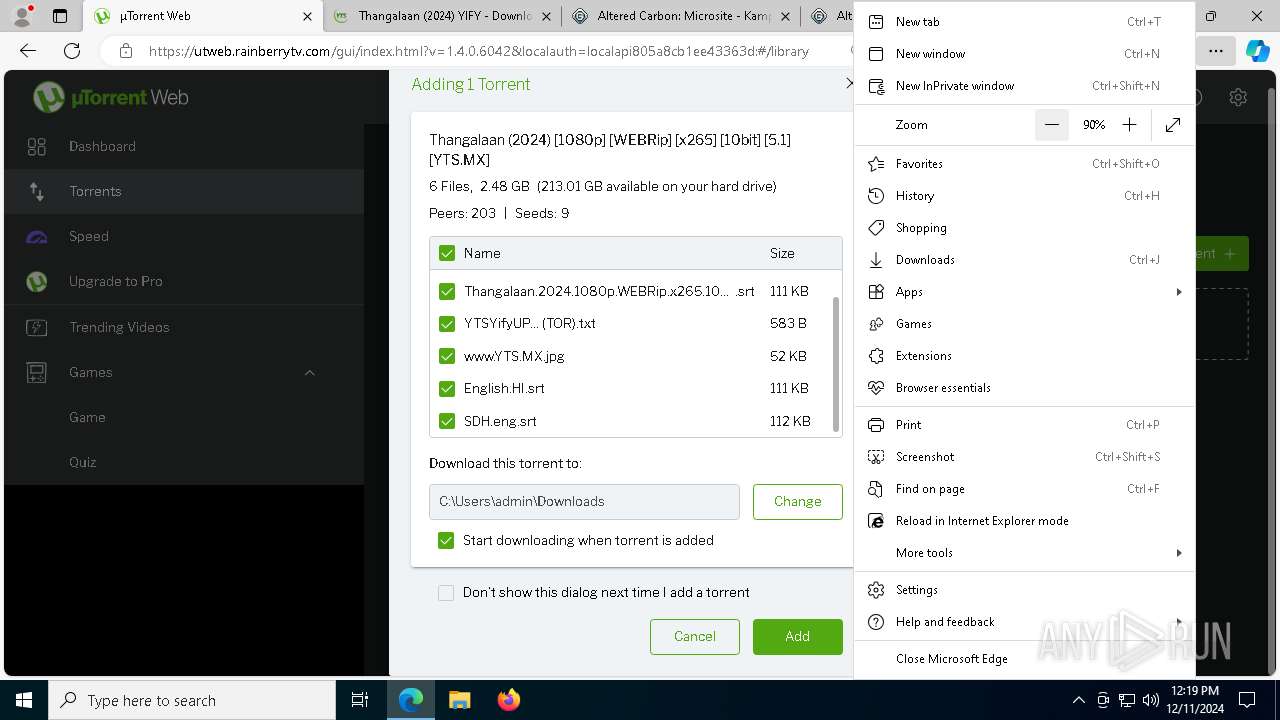
Task: Show hidden system tray icons
Action: 1078,700
